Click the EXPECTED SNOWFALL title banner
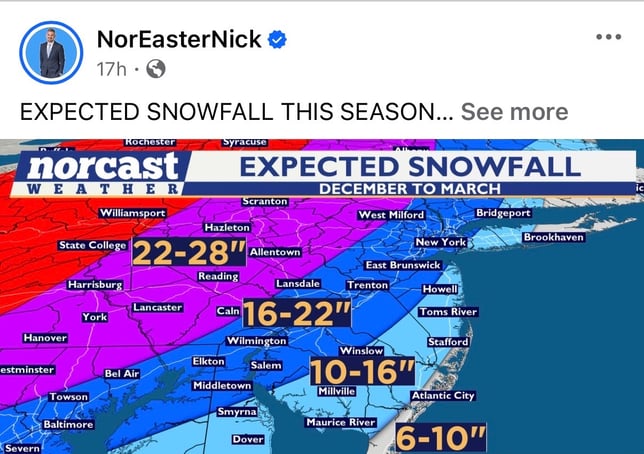Screen dimensions: 644x454 [410, 165]
